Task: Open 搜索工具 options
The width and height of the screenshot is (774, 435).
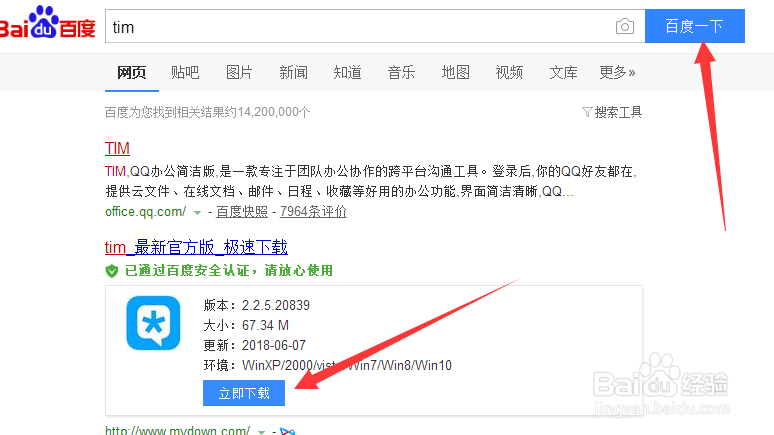Action: point(618,112)
